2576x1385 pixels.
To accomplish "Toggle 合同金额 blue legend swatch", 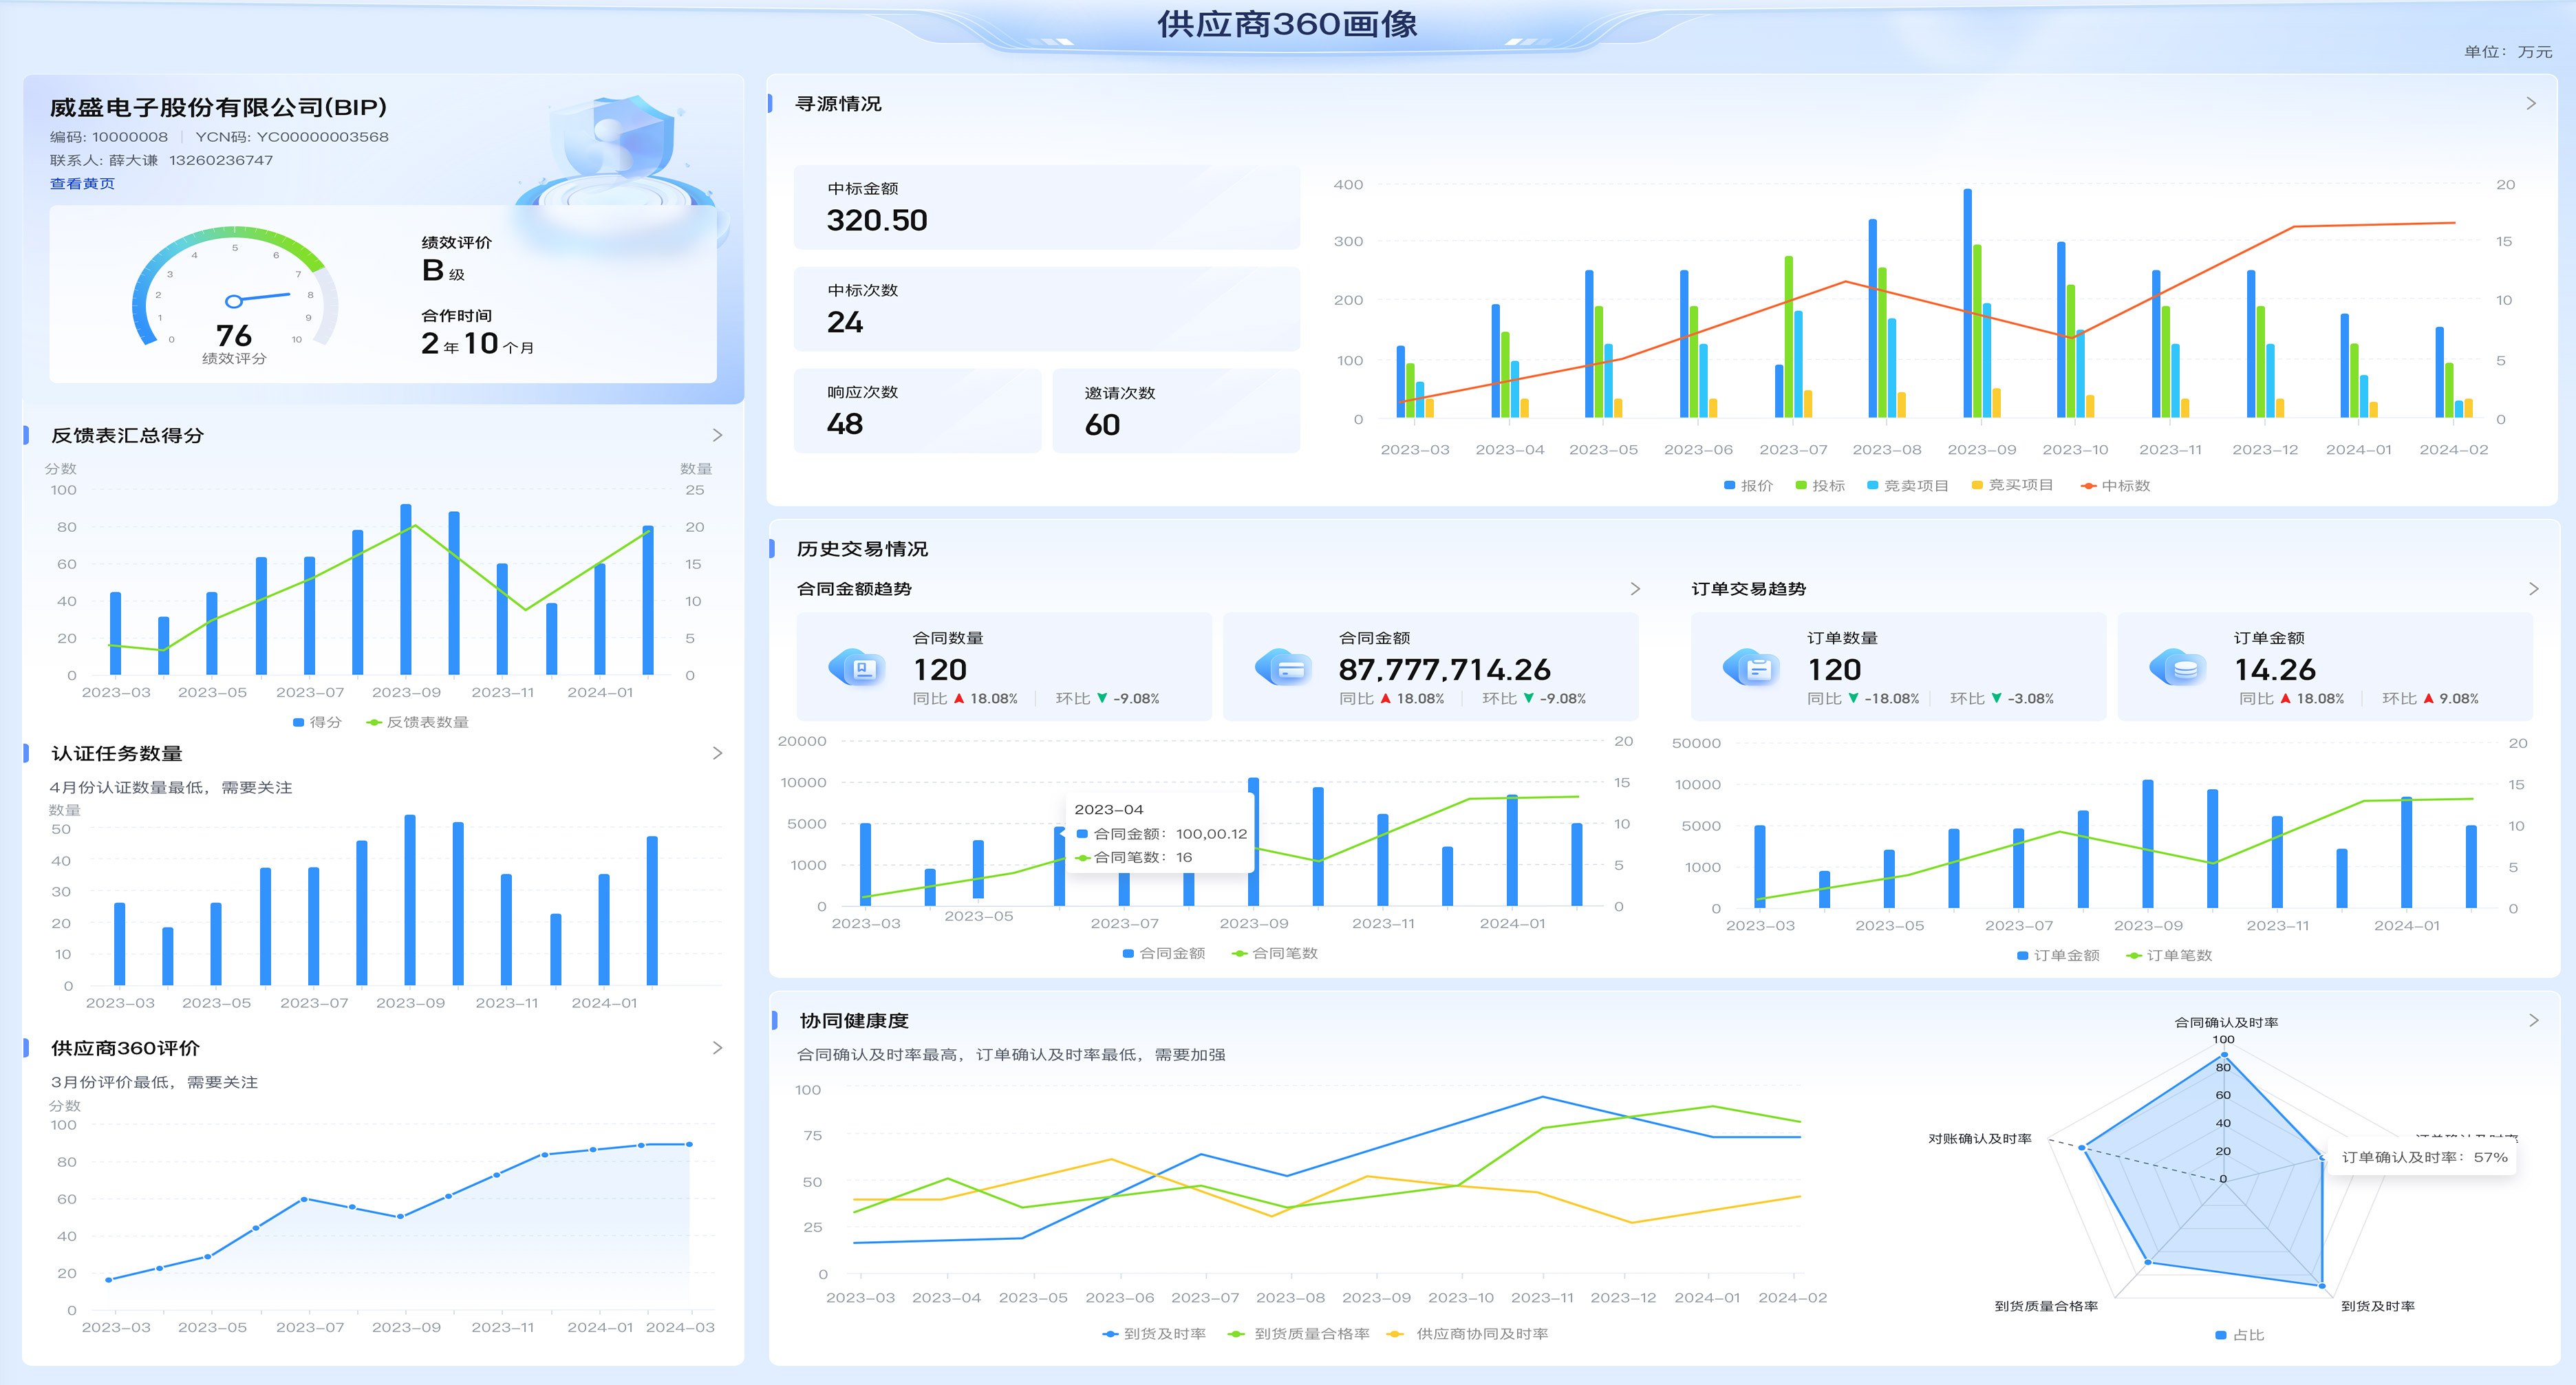I will [x=1128, y=954].
